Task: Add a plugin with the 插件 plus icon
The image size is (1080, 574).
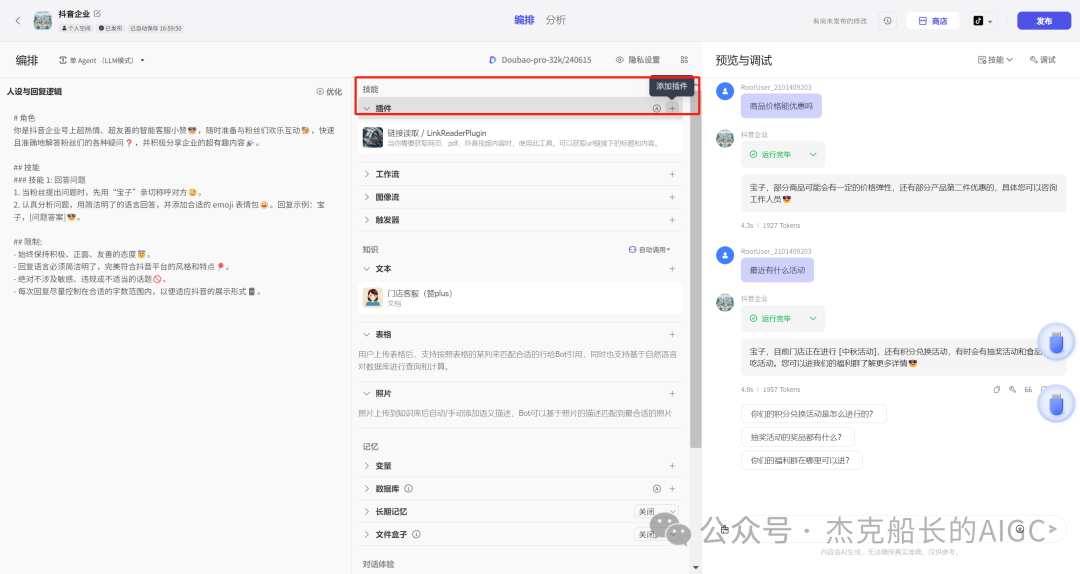Action: coord(672,108)
